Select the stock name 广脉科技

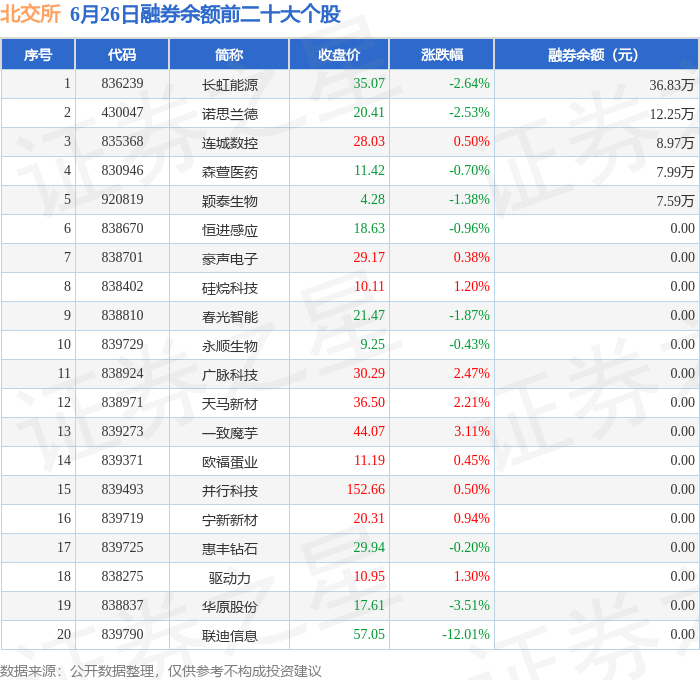click(229, 375)
